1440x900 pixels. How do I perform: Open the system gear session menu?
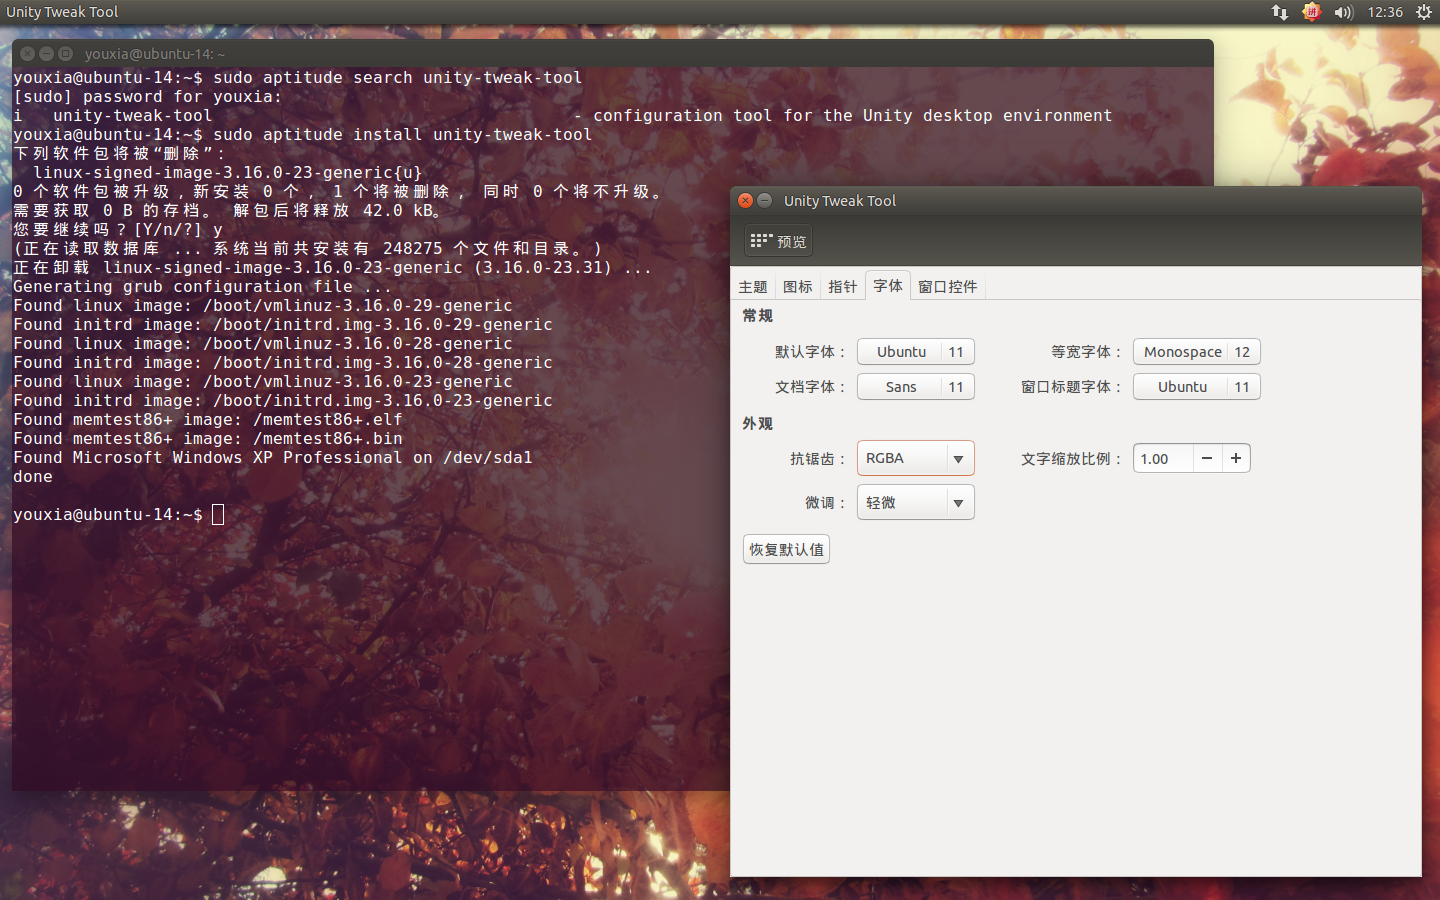(1424, 12)
